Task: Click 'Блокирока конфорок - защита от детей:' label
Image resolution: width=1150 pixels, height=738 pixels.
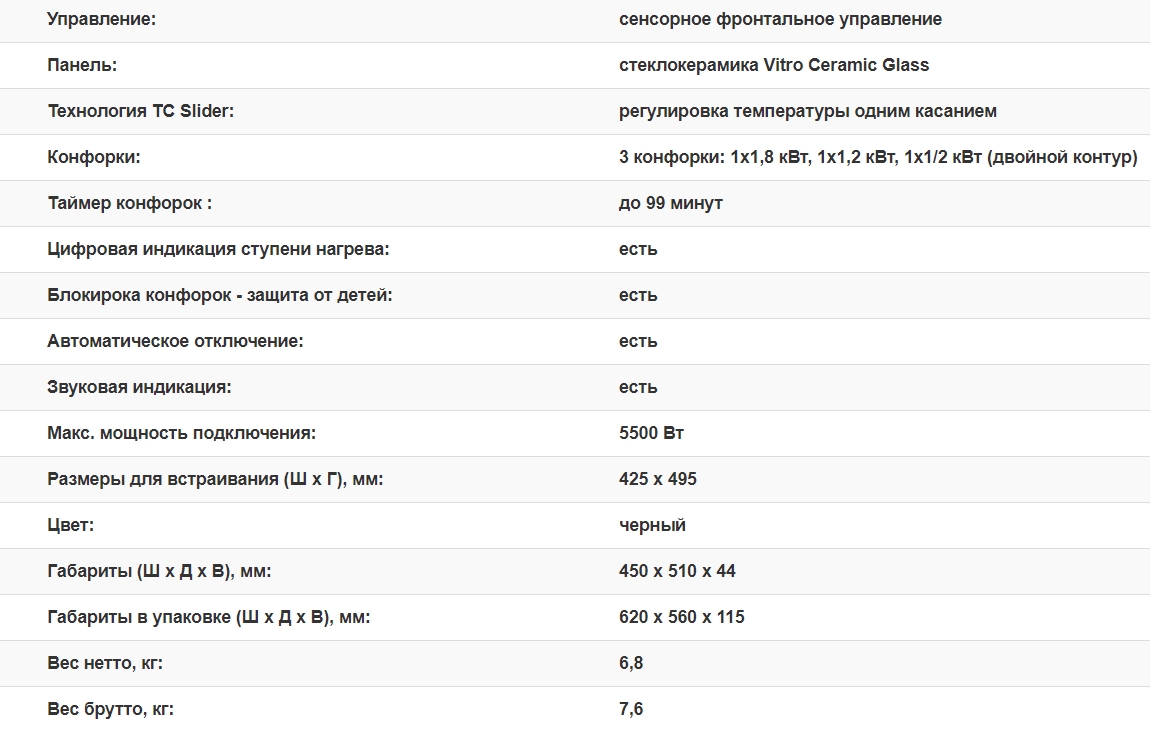Action: [x=219, y=295]
